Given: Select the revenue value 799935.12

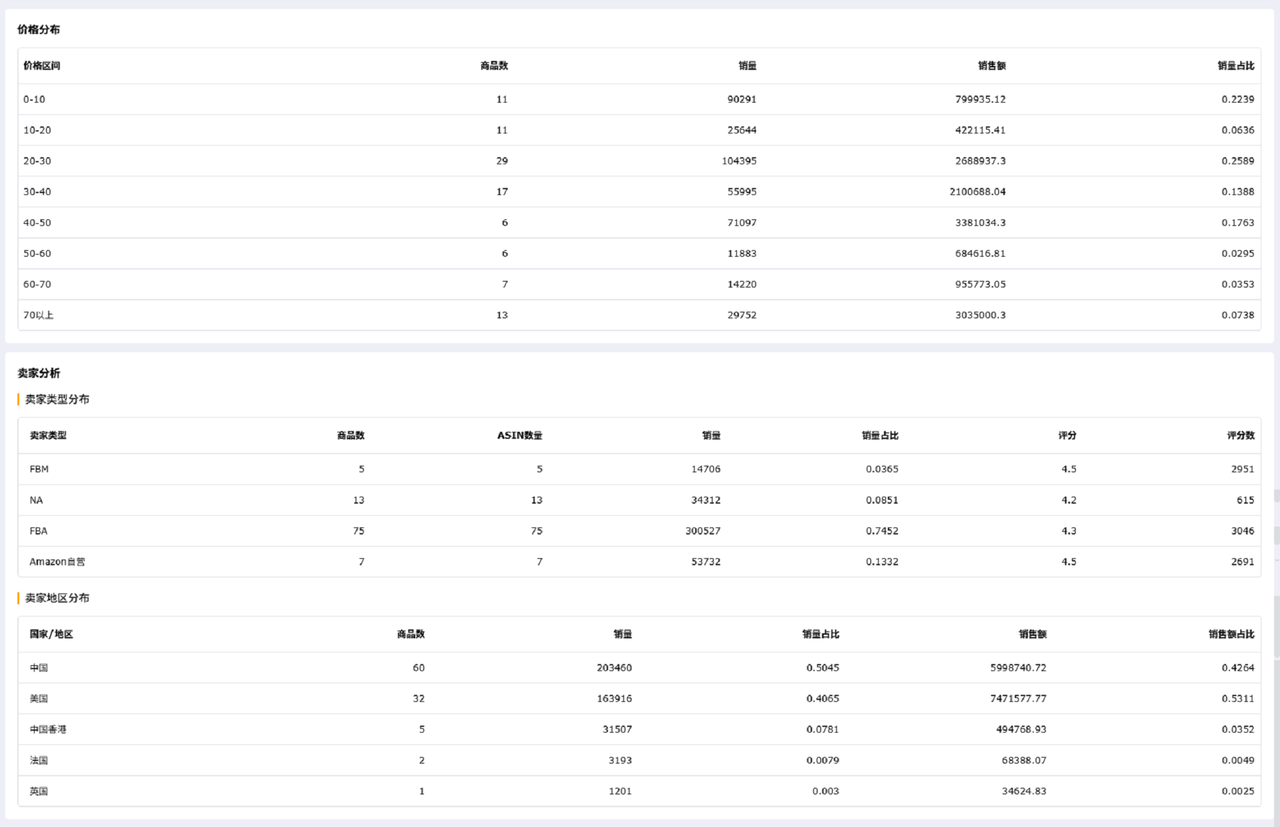Looking at the screenshot, I should [981, 99].
